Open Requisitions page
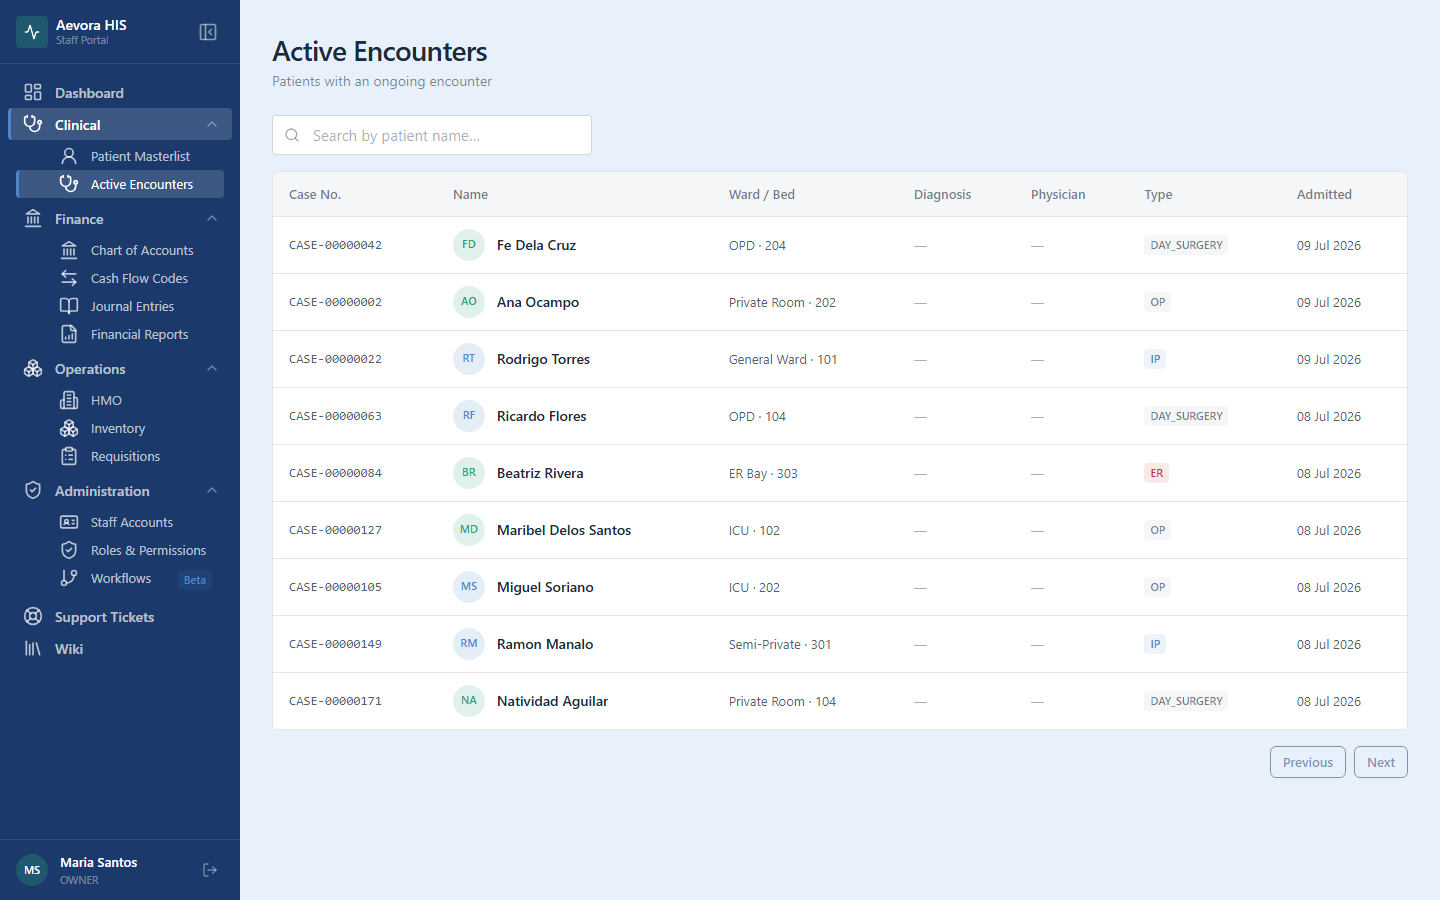The image size is (1440, 900). pyautogui.click(x=120, y=456)
